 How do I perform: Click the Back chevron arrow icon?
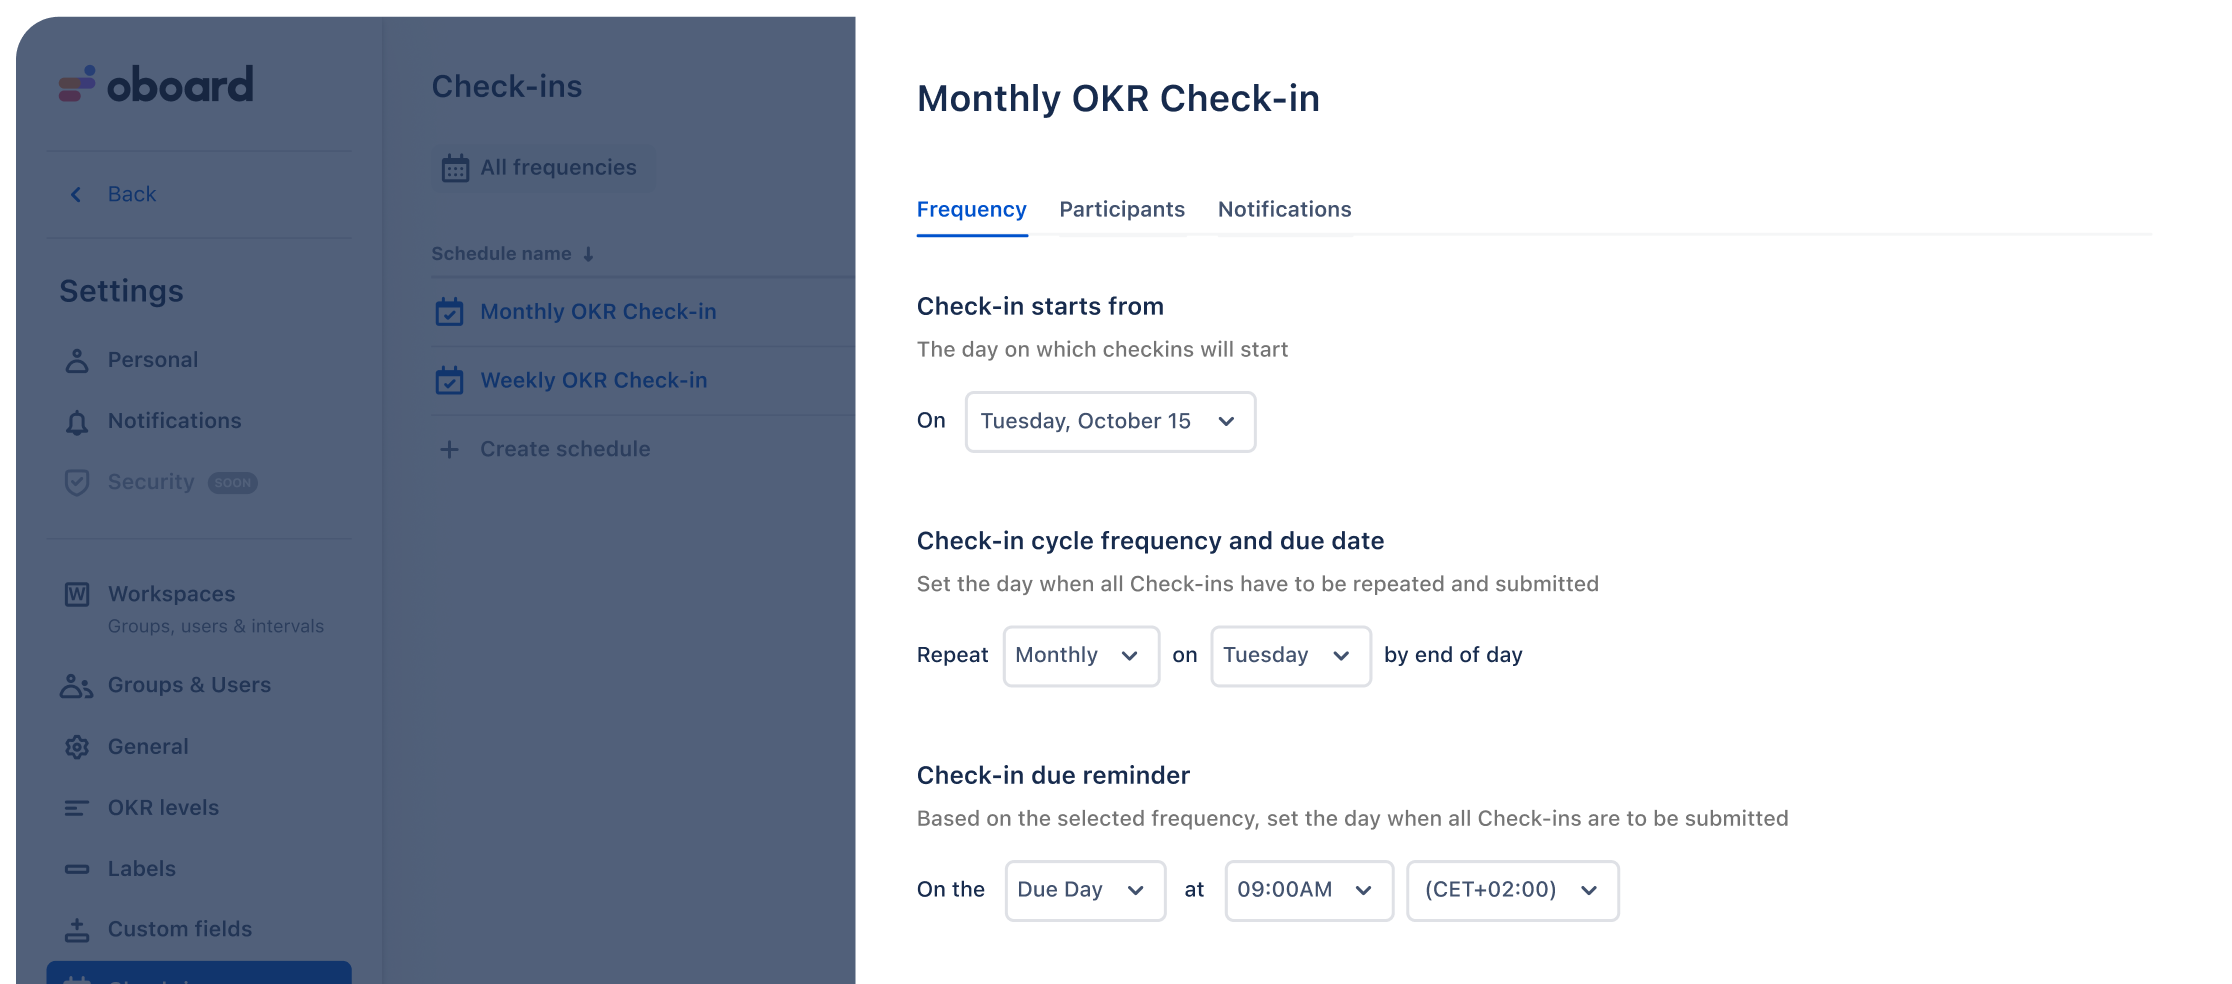[76, 194]
